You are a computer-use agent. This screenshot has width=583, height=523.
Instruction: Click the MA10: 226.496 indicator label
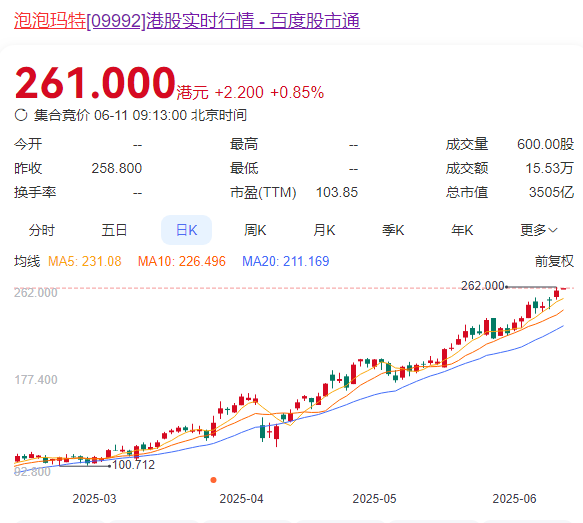tap(182, 261)
